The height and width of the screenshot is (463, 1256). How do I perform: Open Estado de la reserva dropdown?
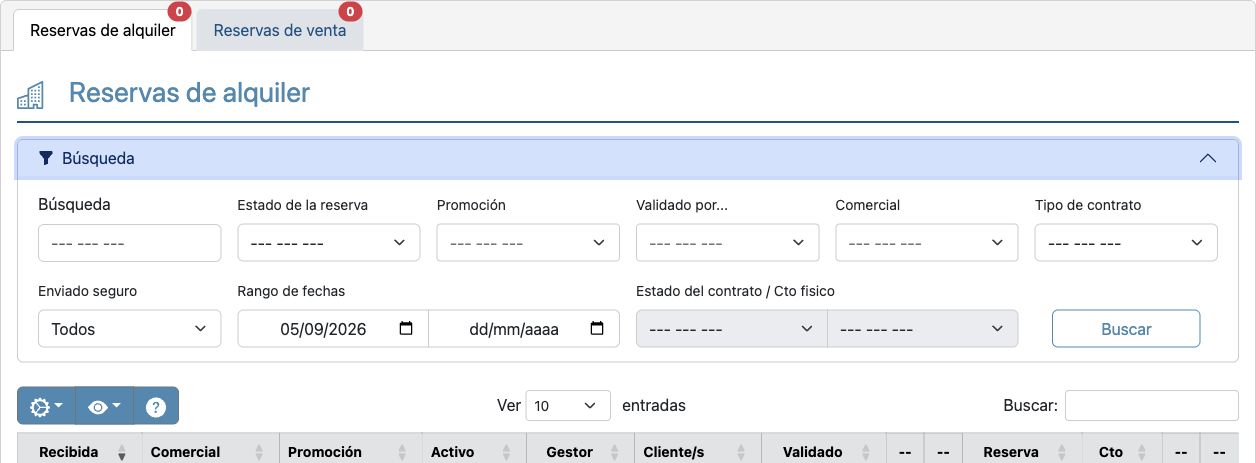328,242
